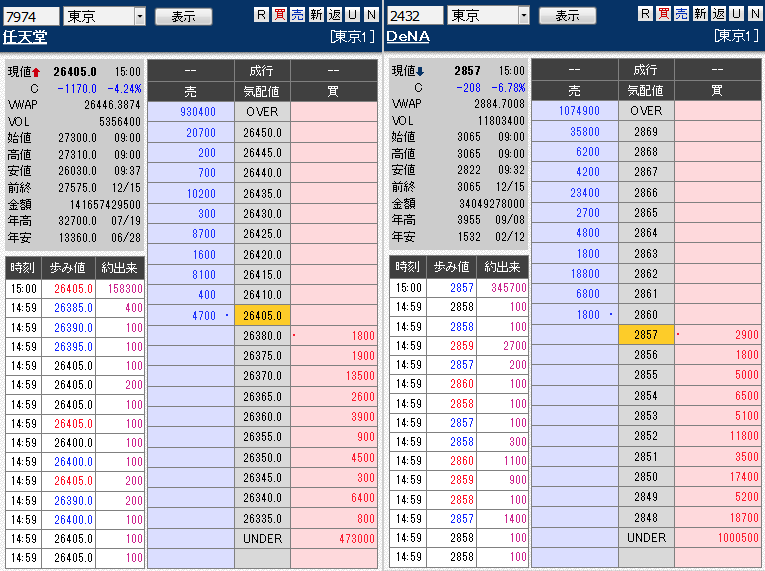Click the 15:00 tick volume 158300

(x=125, y=288)
